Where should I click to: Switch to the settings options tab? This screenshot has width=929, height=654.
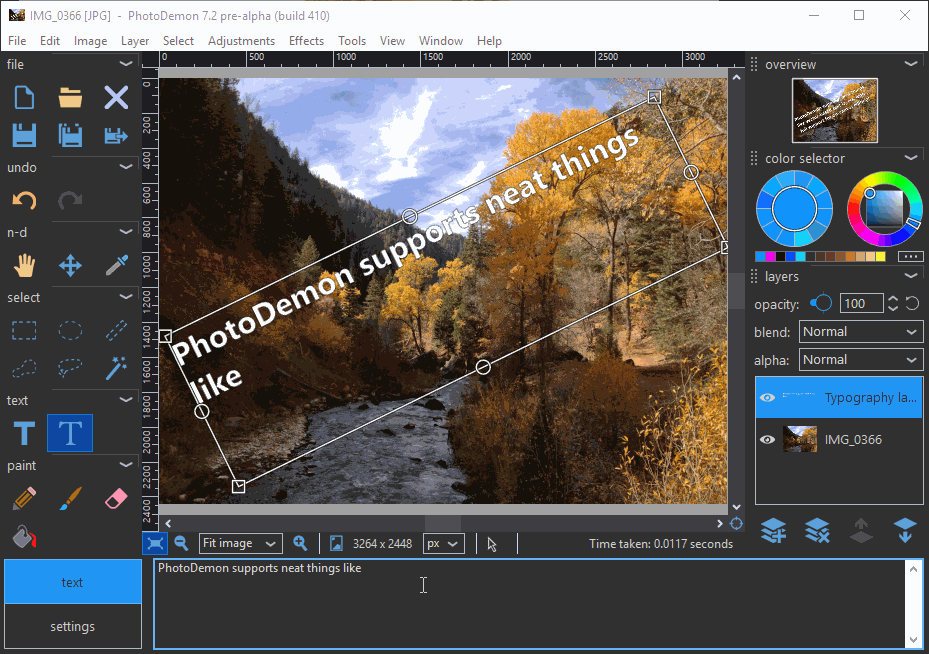(x=73, y=626)
